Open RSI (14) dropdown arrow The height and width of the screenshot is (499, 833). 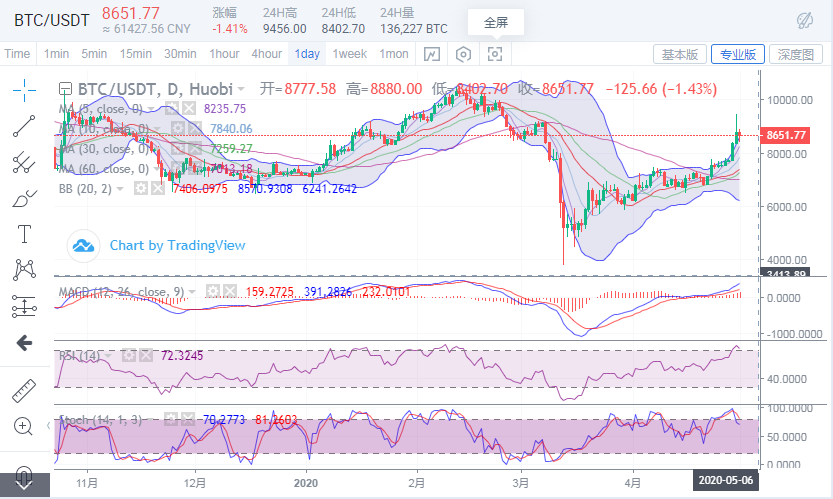pos(109,355)
